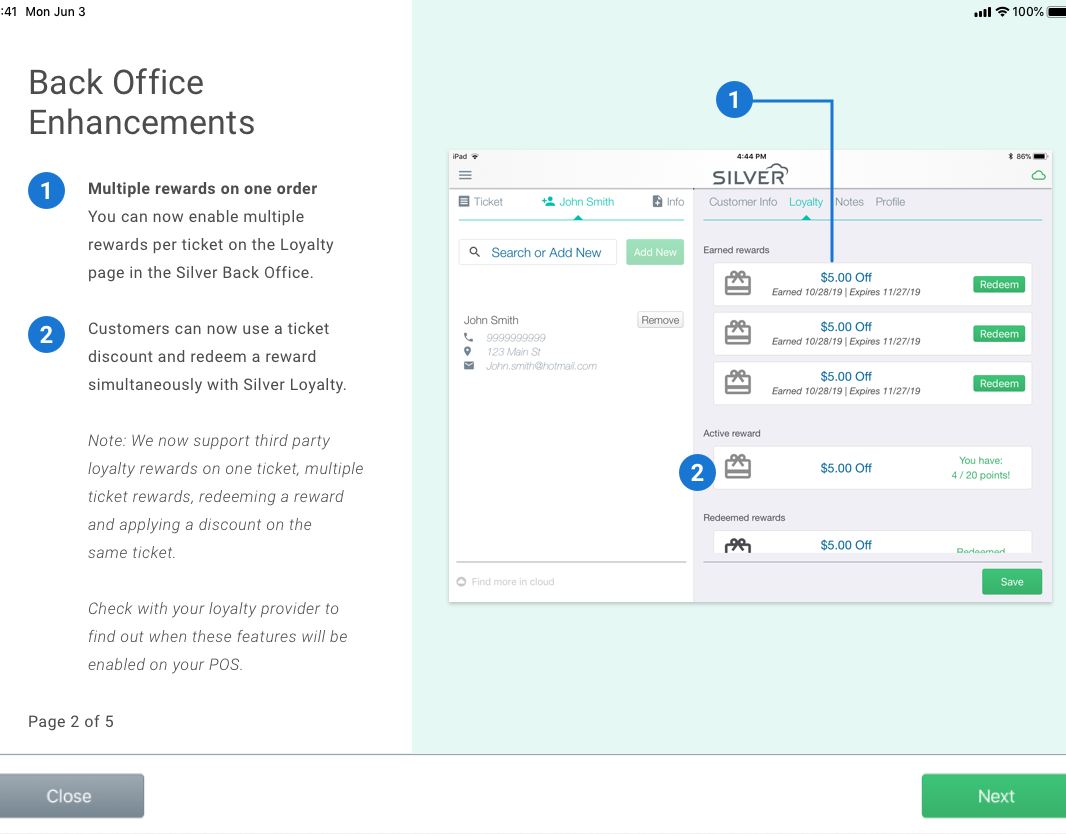
Task: Click the "123 Main St" address
Action: 513,351
